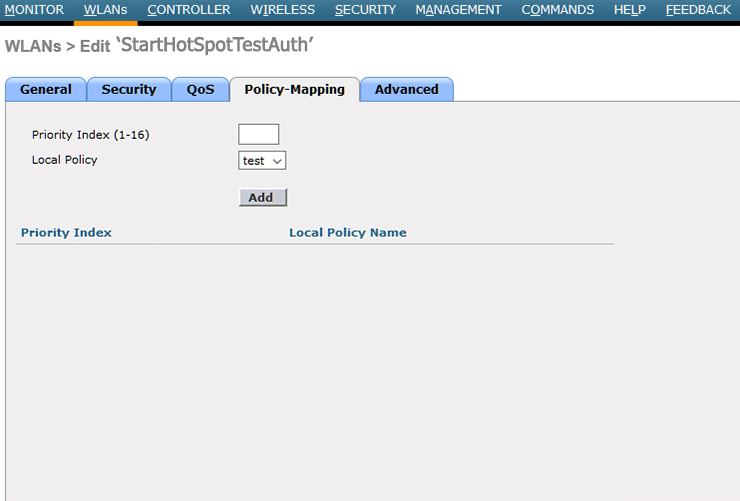Open the MONITOR menu
The height and width of the screenshot is (501, 740).
click(34, 10)
